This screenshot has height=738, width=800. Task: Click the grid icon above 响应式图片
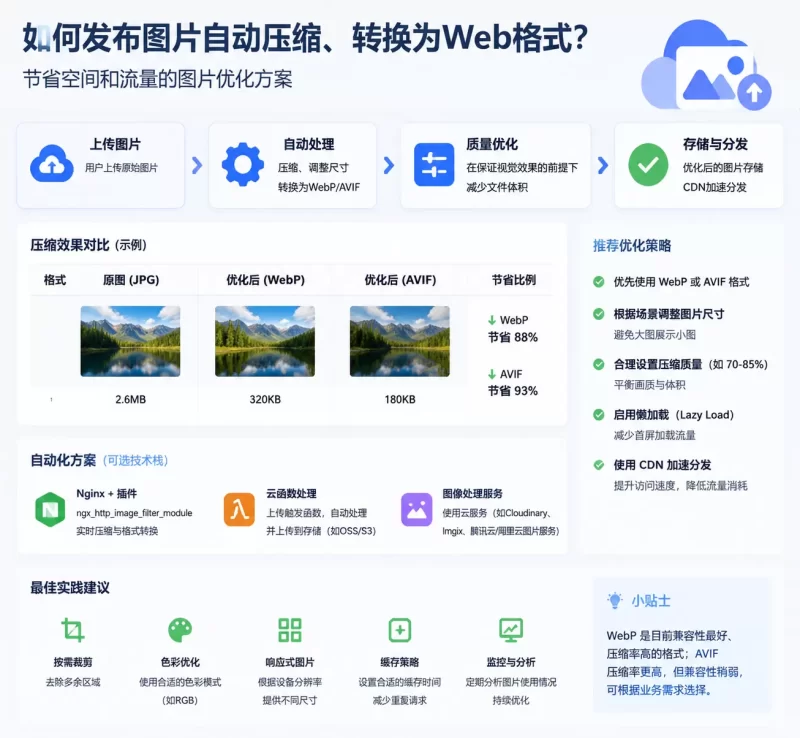(290, 630)
